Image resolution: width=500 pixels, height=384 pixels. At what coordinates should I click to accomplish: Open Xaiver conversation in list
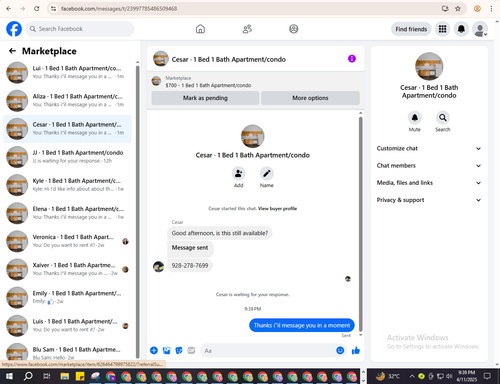(x=67, y=269)
